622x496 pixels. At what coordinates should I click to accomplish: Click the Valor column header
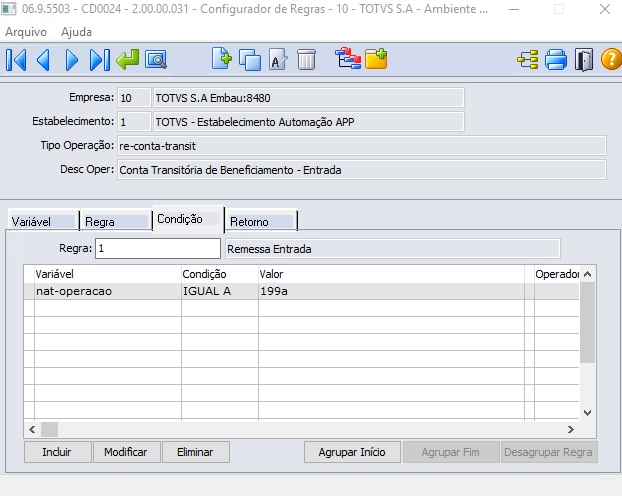coord(391,274)
